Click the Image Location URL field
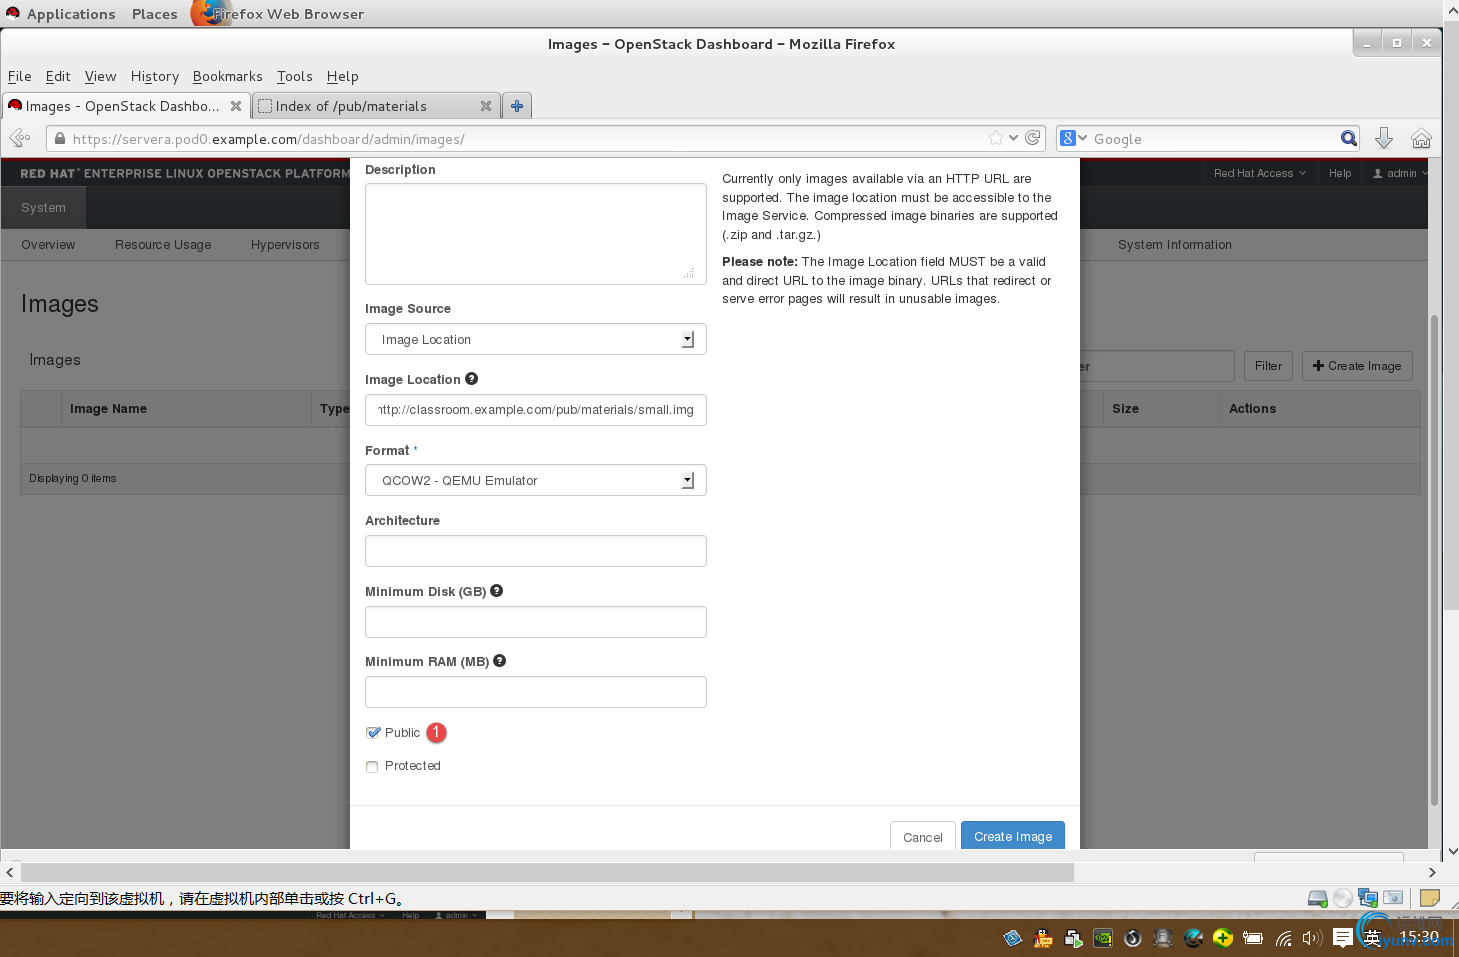 (536, 410)
